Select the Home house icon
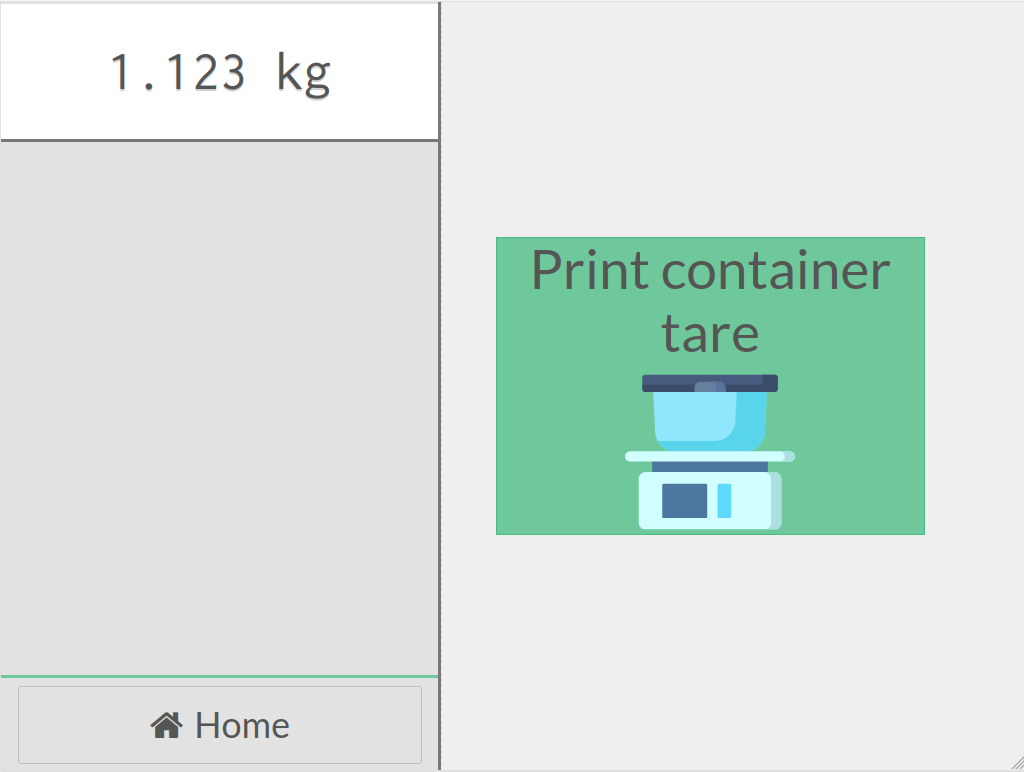The height and width of the screenshot is (772, 1024). pyautogui.click(x=165, y=724)
